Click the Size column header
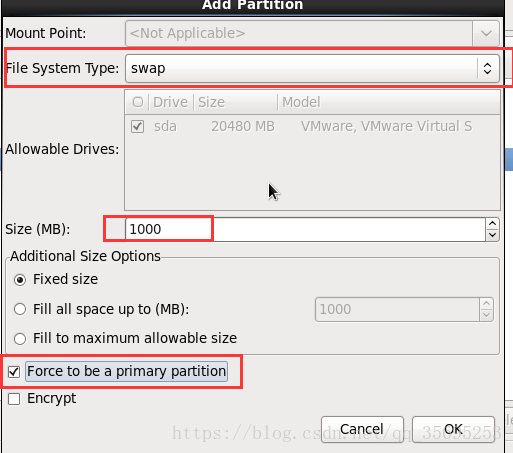 (235, 102)
